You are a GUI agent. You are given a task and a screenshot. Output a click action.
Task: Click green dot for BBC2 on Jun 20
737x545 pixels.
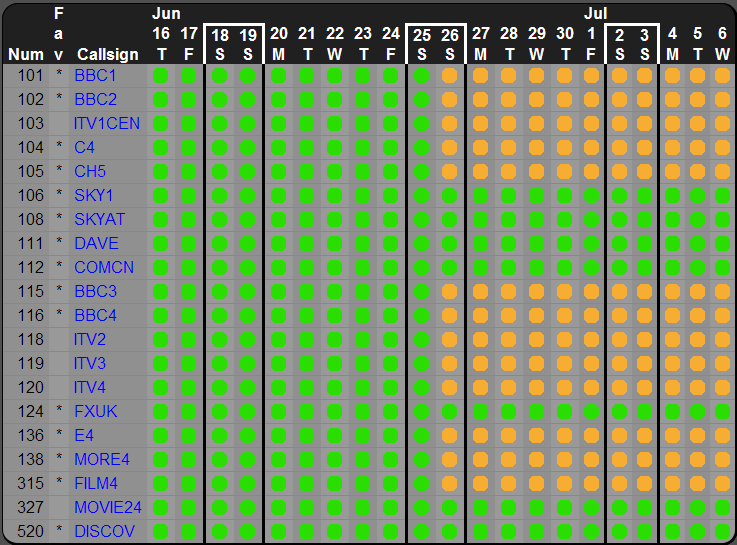pos(278,100)
